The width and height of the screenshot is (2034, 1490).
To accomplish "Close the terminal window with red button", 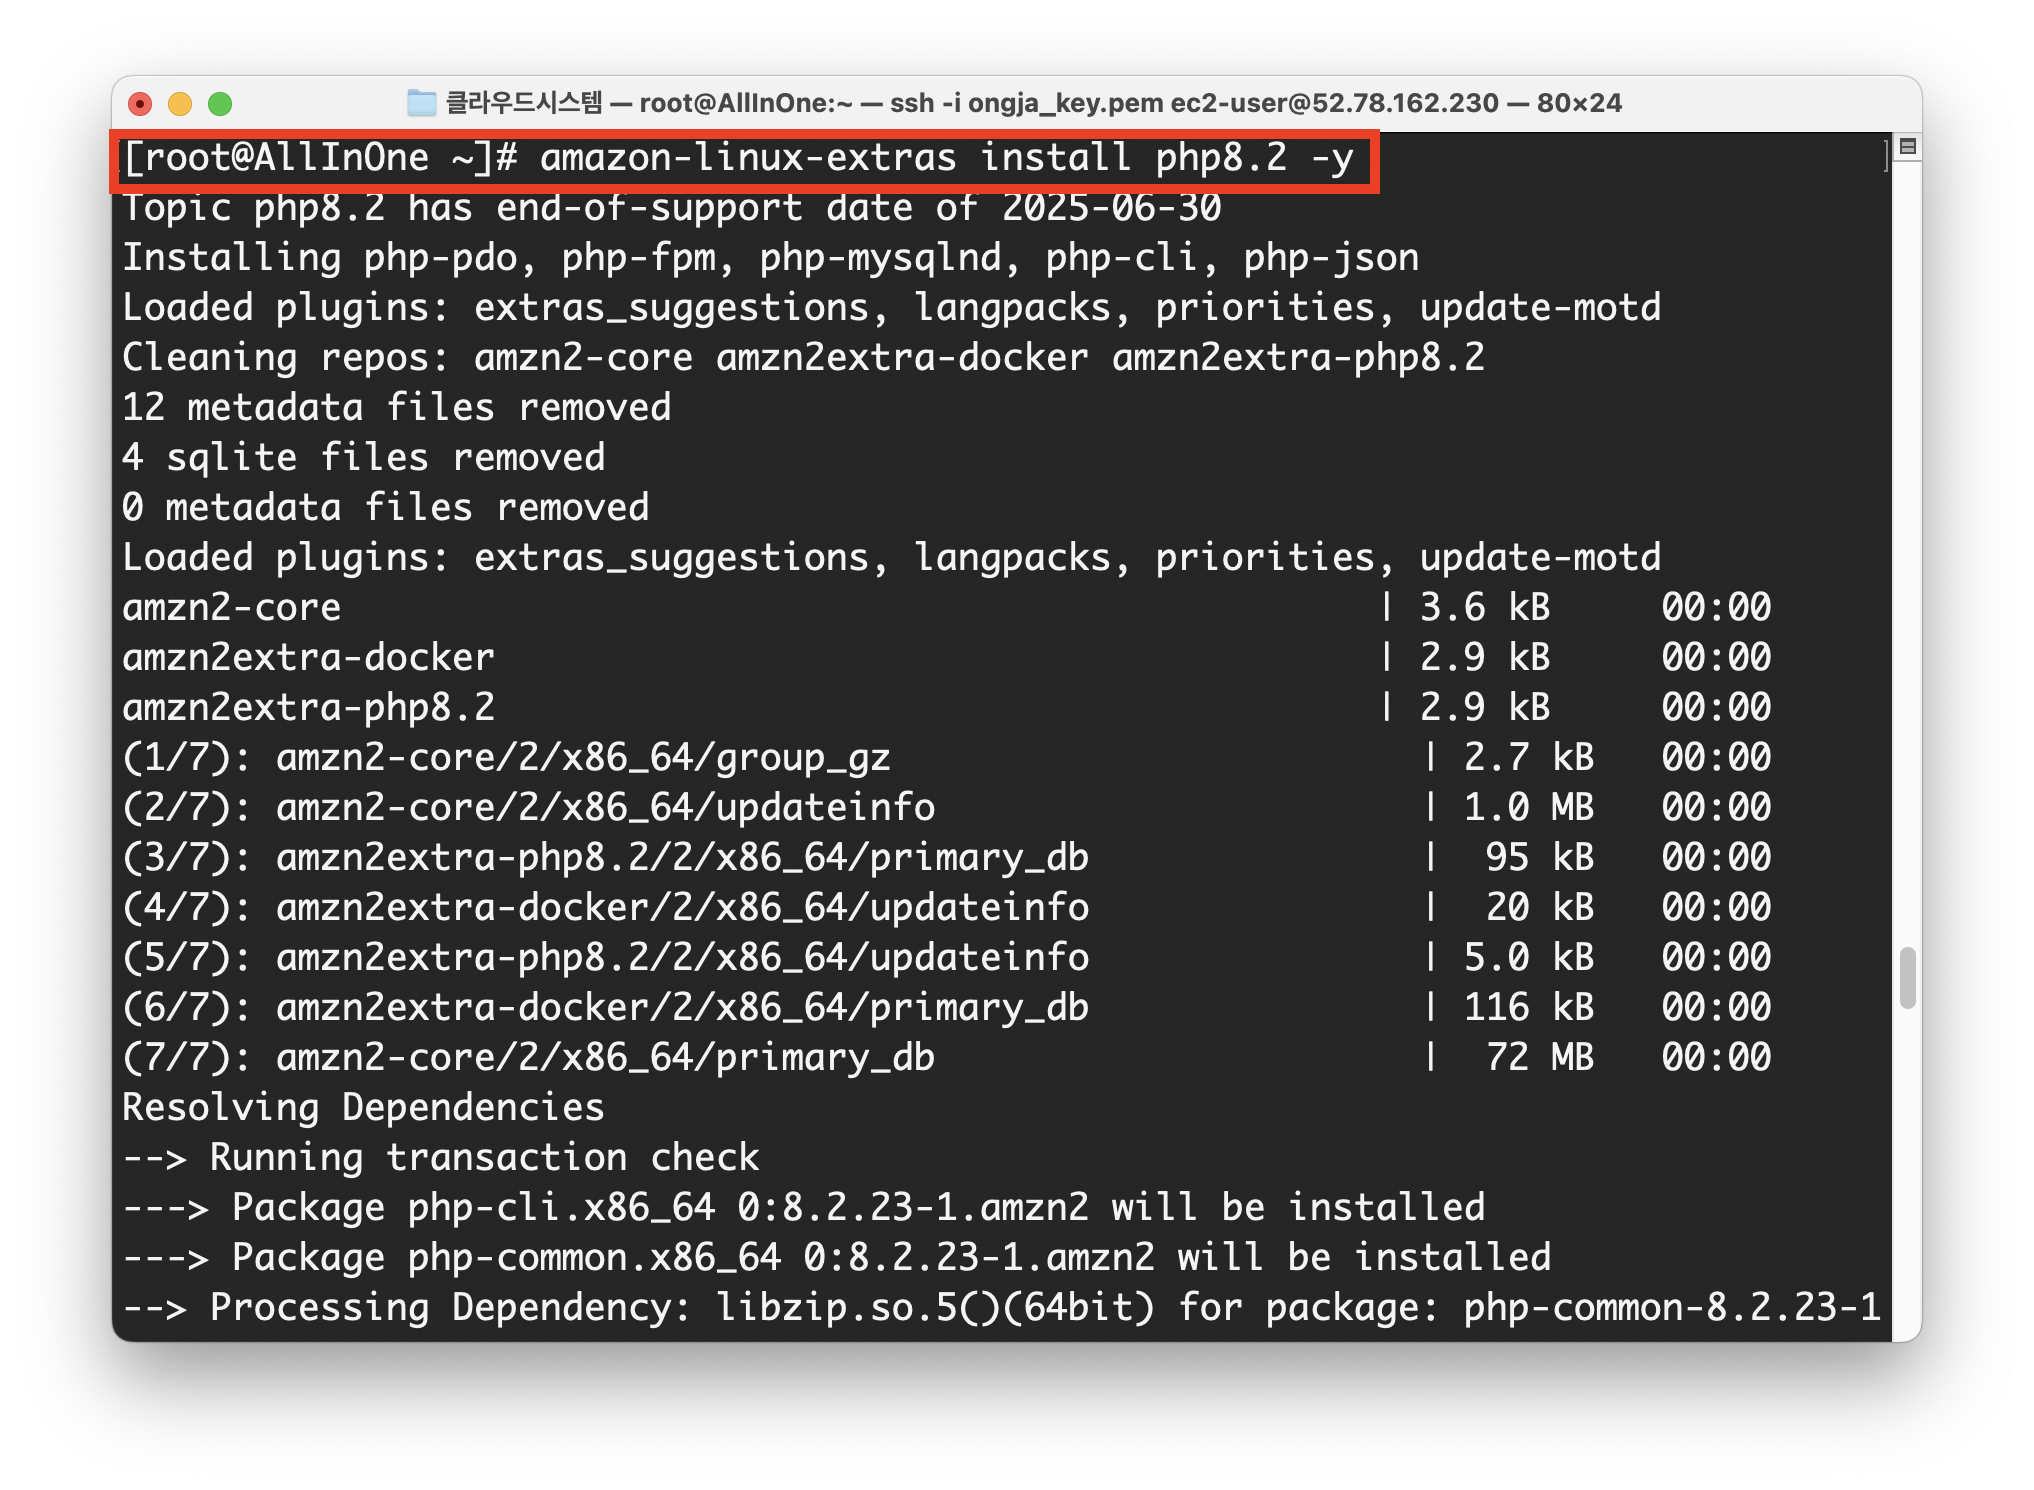I will [x=141, y=104].
